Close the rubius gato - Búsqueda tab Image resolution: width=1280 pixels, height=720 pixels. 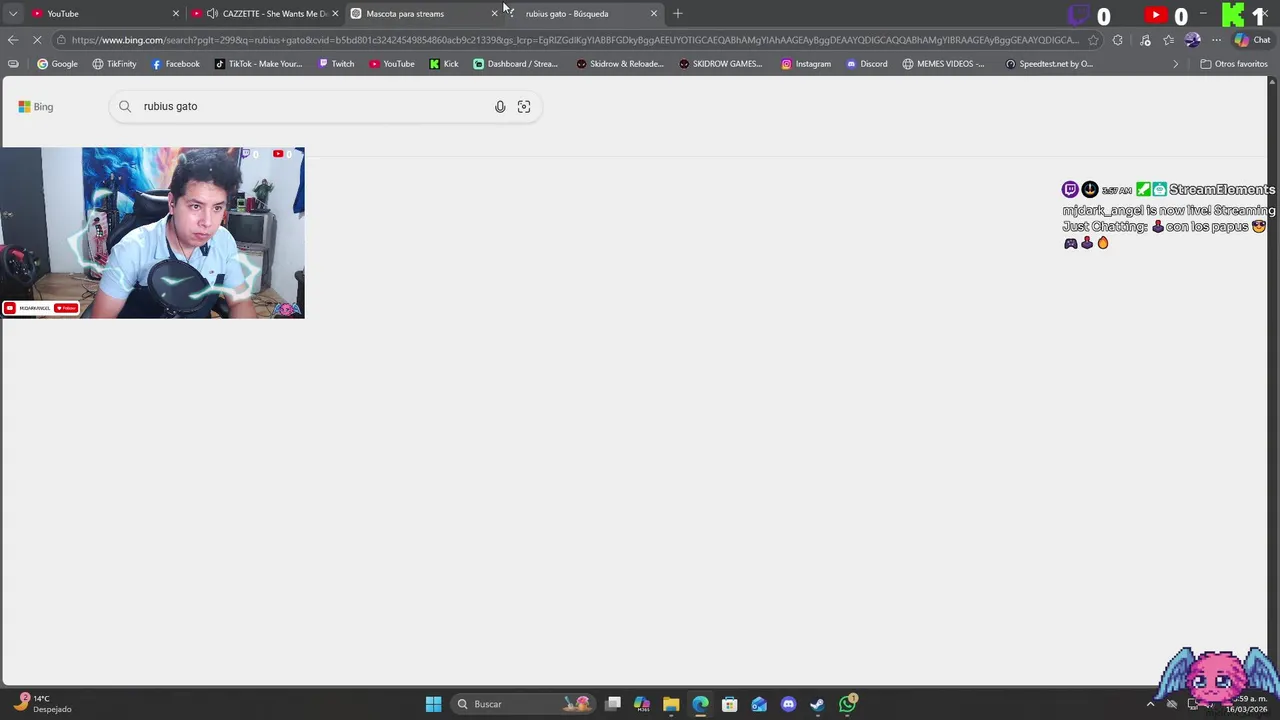(x=654, y=13)
